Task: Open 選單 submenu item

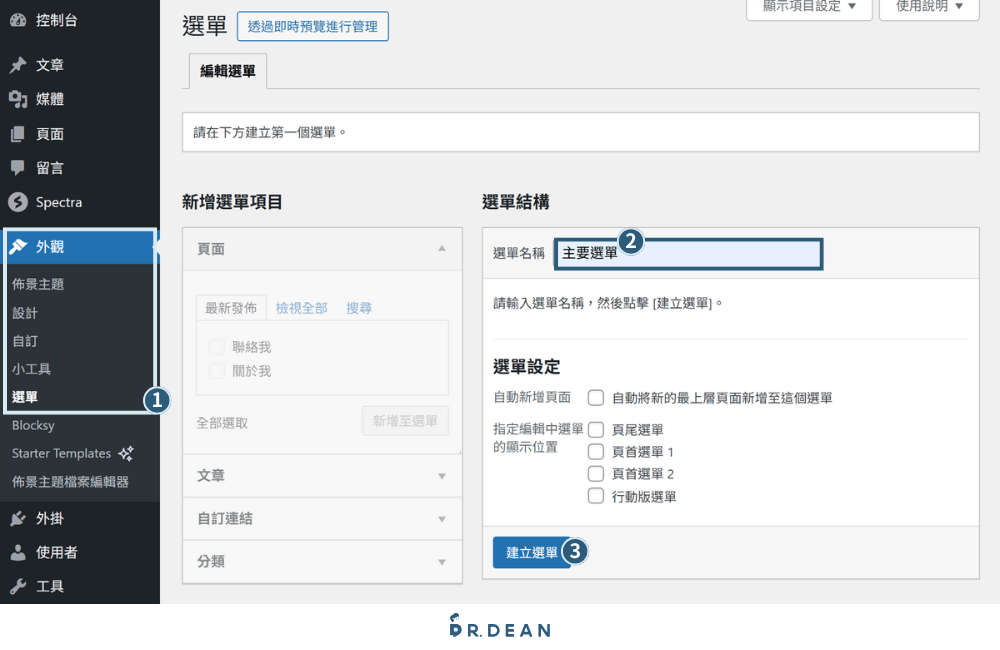Action: pos(25,397)
